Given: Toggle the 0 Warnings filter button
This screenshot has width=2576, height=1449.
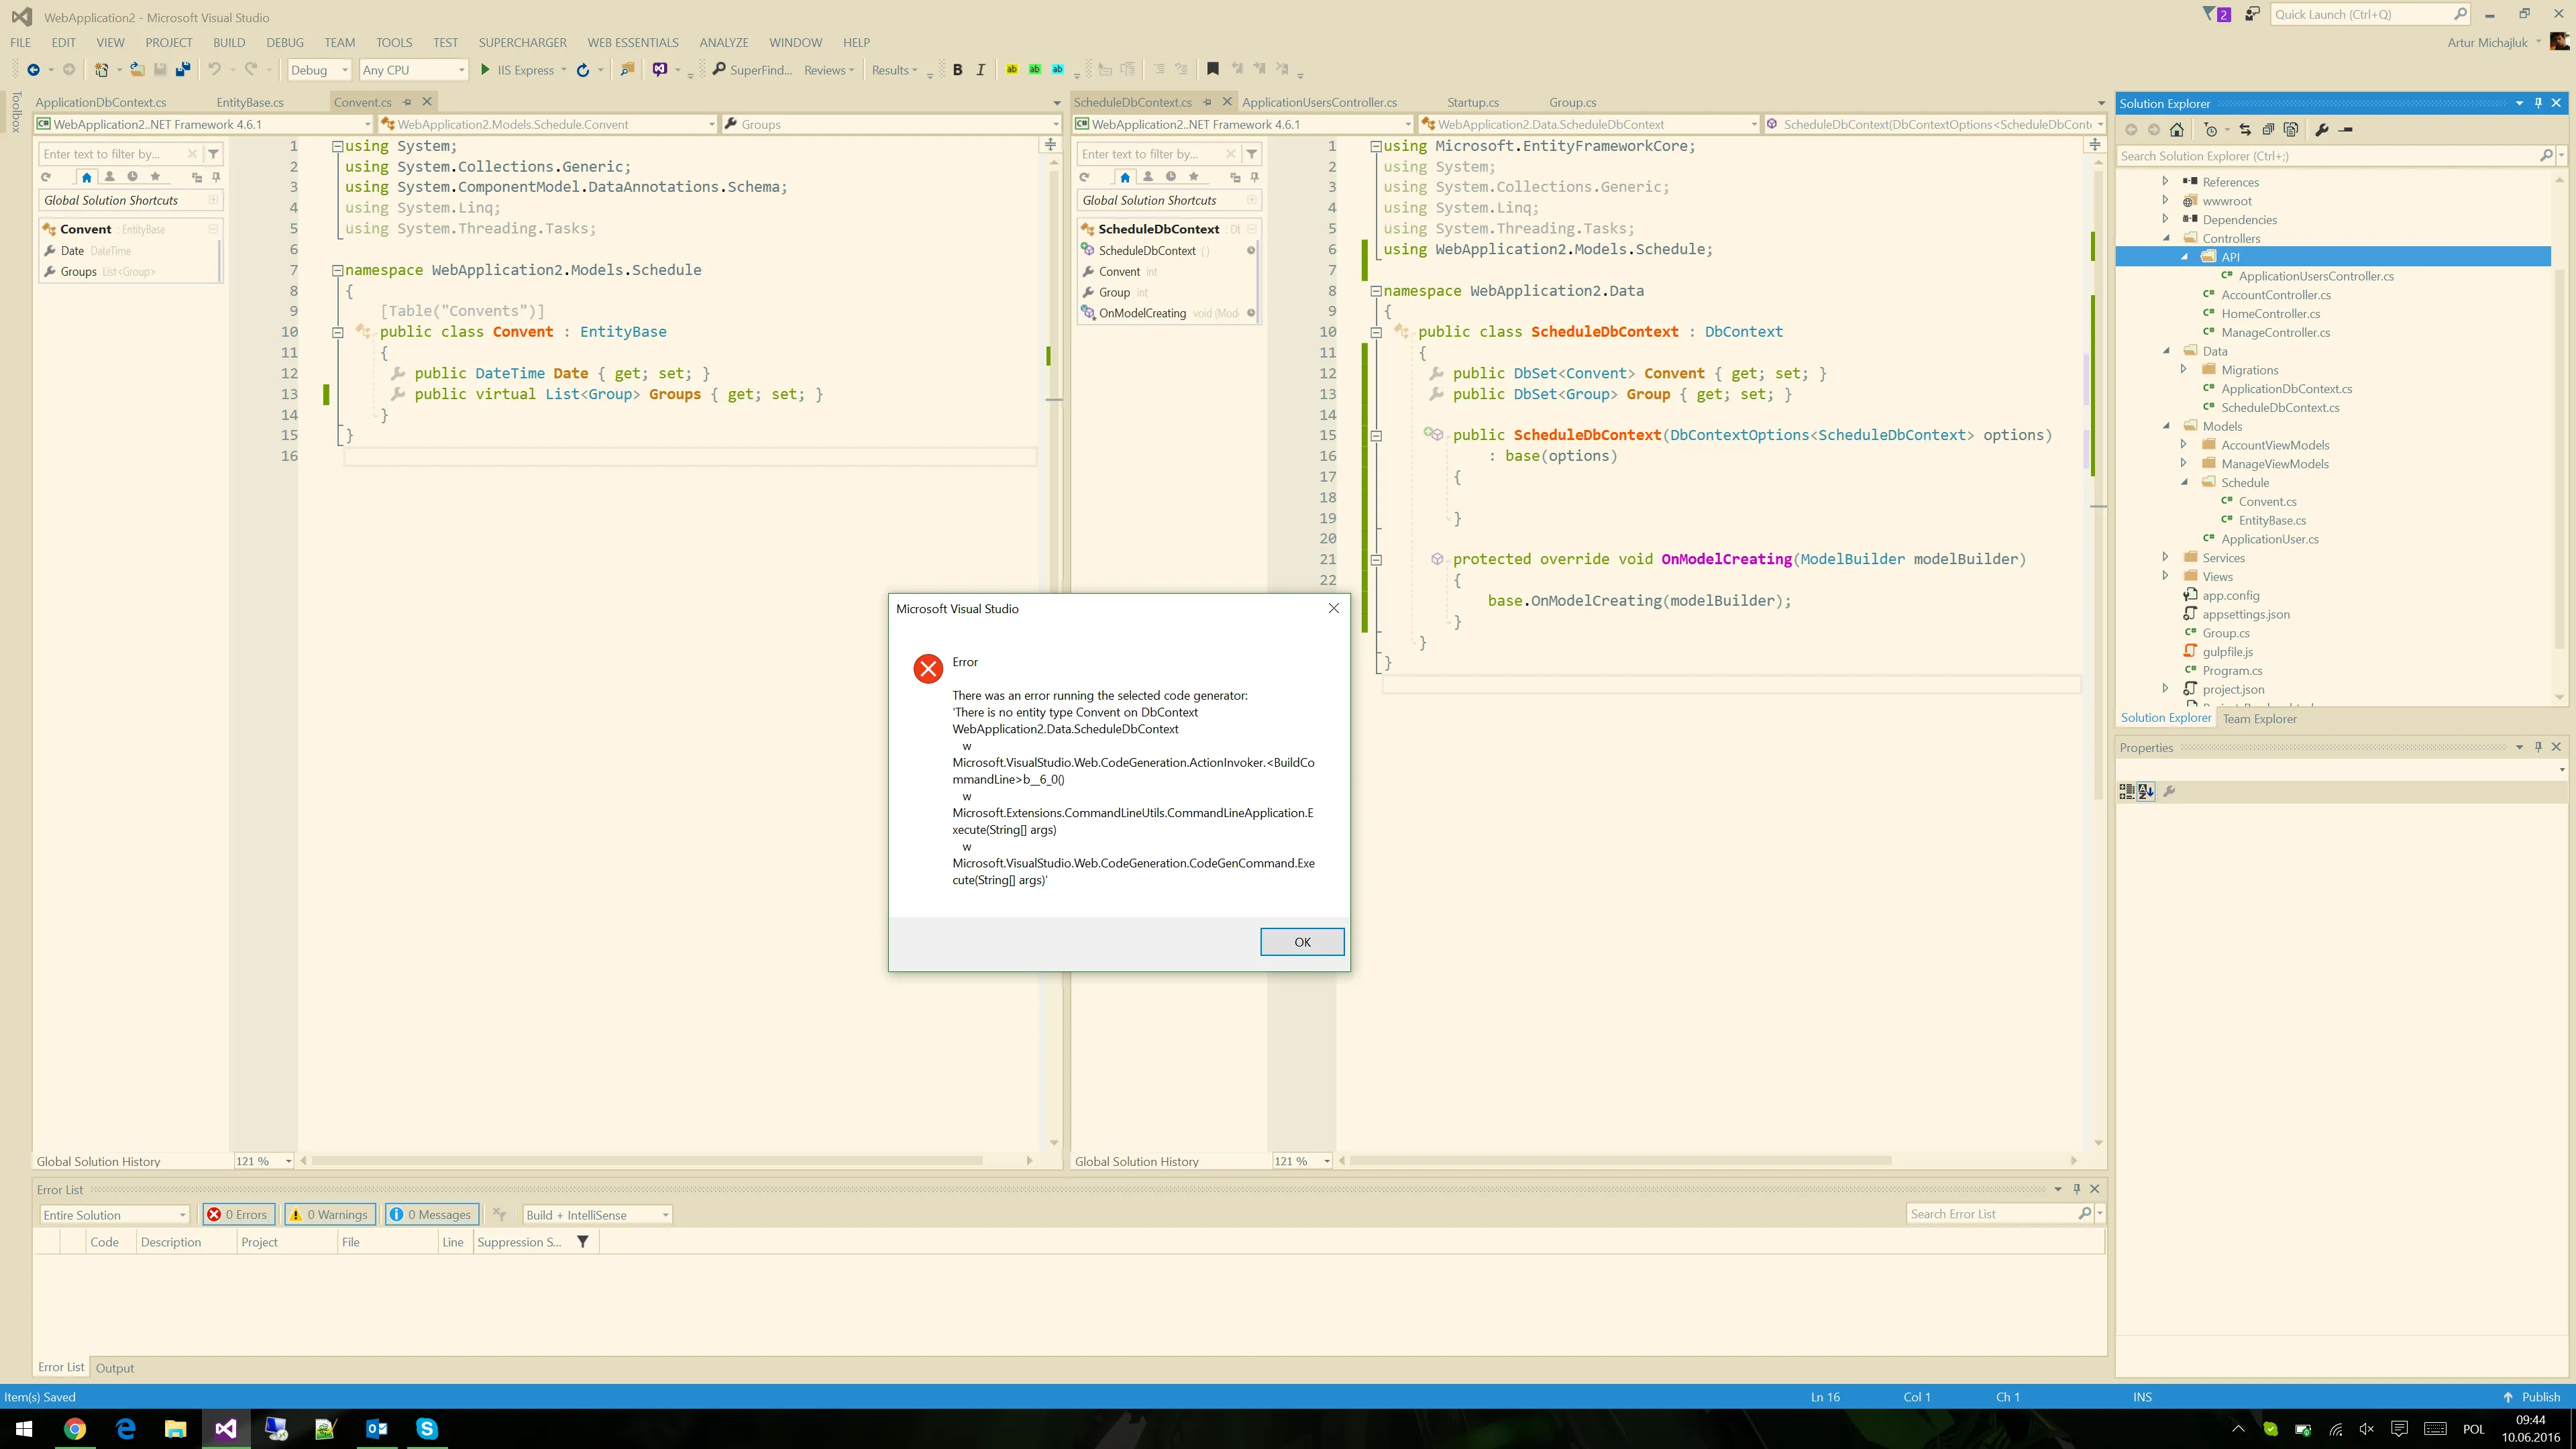Looking at the screenshot, I should click(330, 1214).
